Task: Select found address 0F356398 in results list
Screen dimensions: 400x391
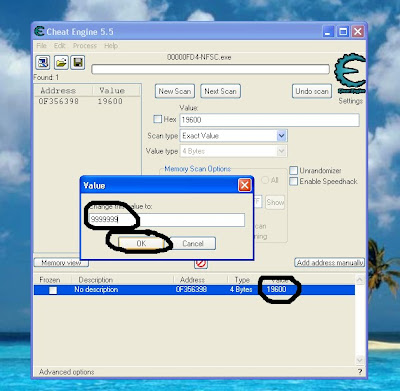Action: (59, 101)
